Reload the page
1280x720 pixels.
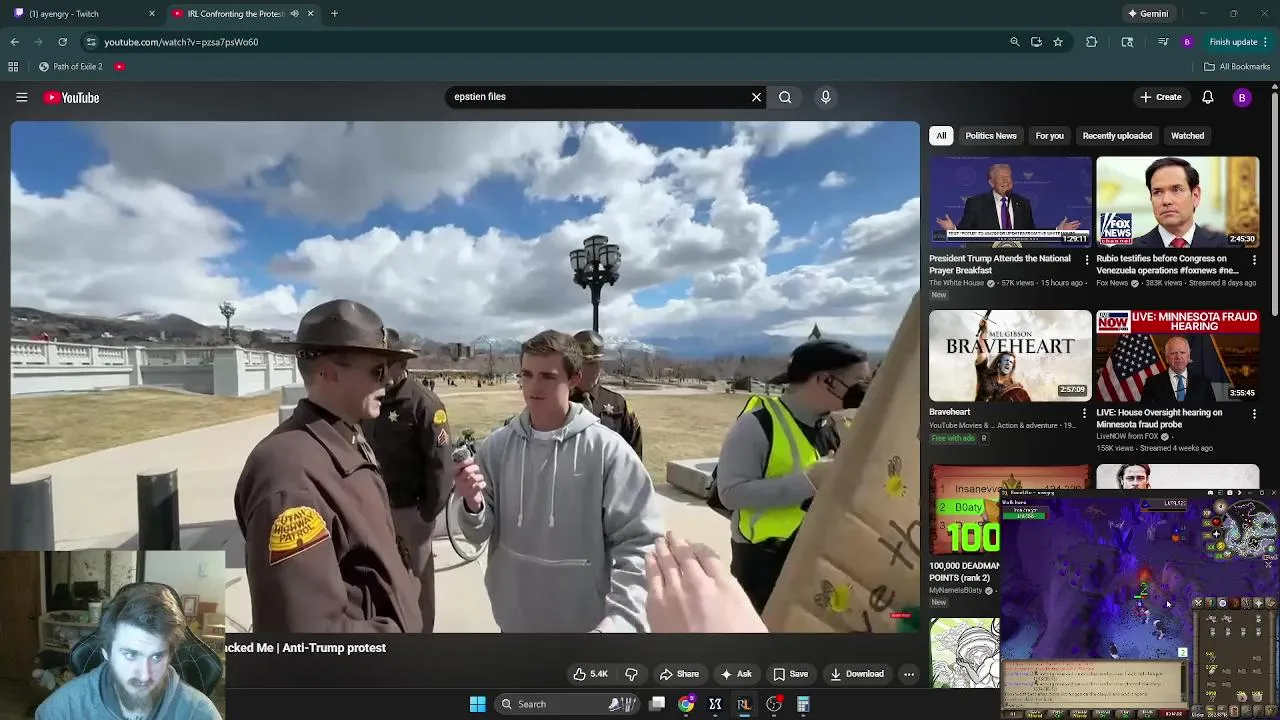point(62,42)
